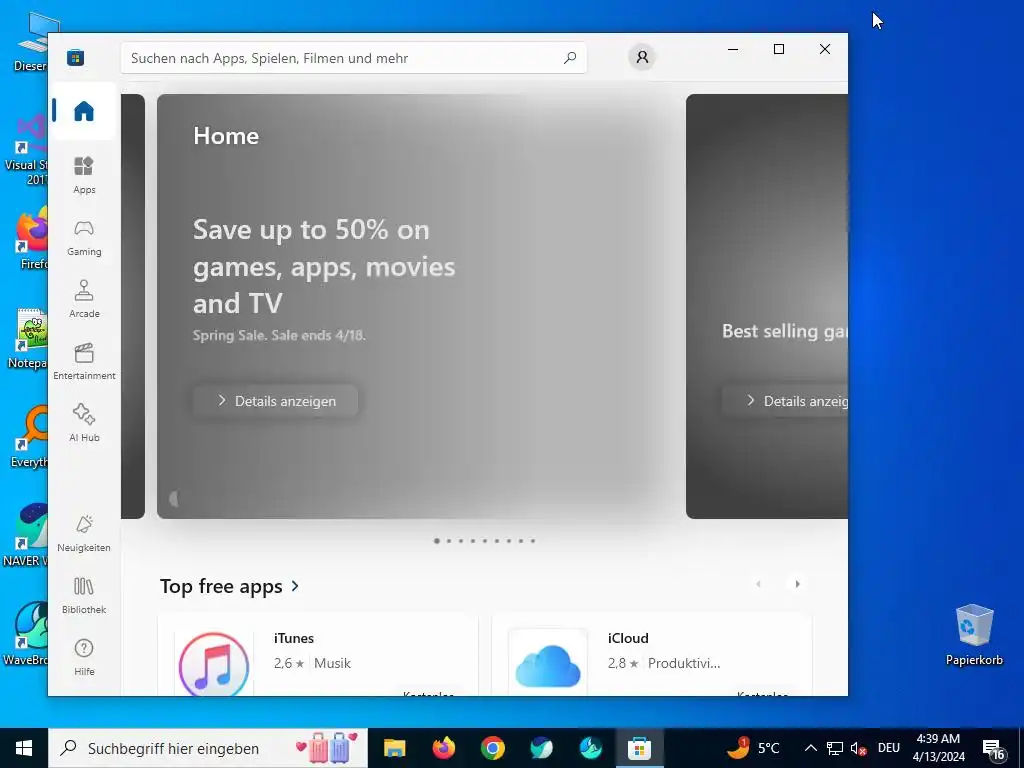Click the search magnifier icon in the Store
1024x768 pixels.
pyautogui.click(x=569, y=57)
